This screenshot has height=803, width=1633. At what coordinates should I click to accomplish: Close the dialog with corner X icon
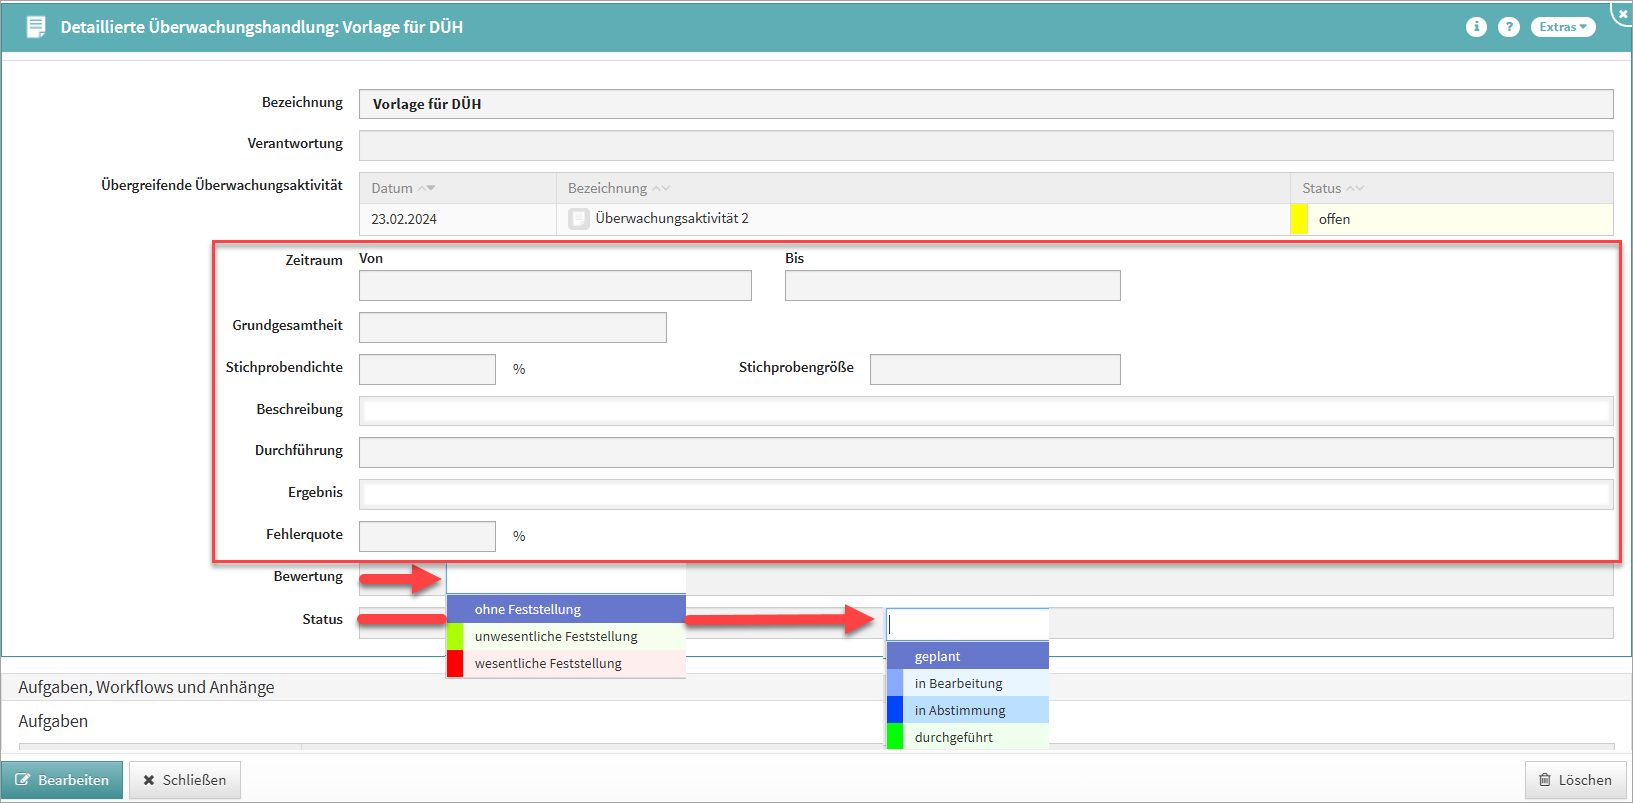pyautogui.click(x=1622, y=13)
